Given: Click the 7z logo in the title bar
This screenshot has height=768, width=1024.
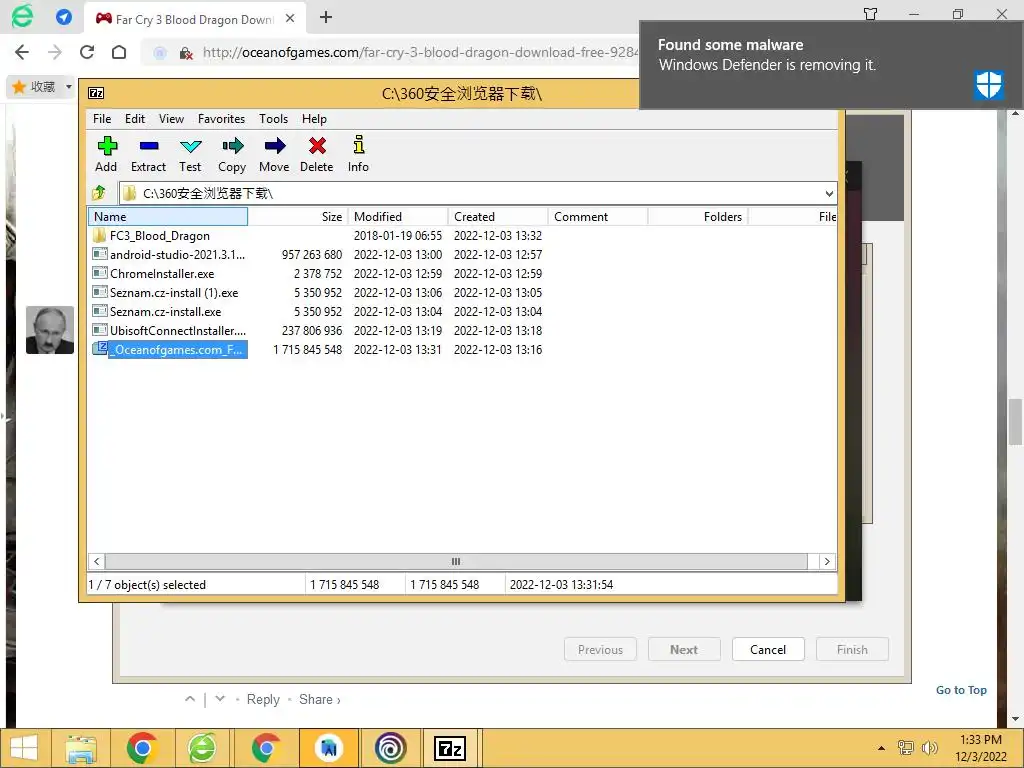Looking at the screenshot, I should [96, 93].
